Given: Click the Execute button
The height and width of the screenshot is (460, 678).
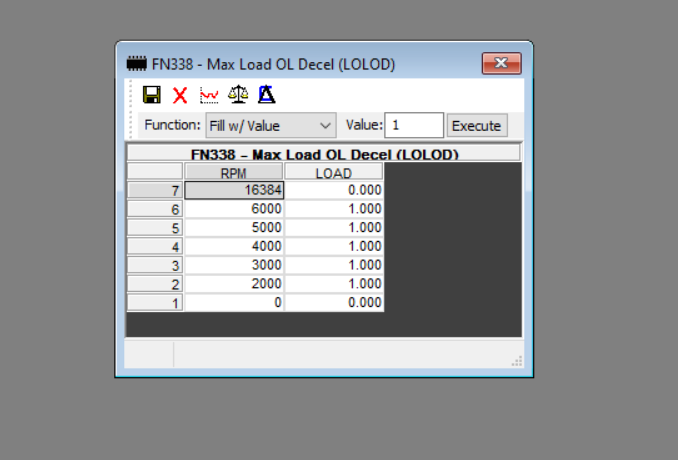Looking at the screenshot, I should click(477, 126).
